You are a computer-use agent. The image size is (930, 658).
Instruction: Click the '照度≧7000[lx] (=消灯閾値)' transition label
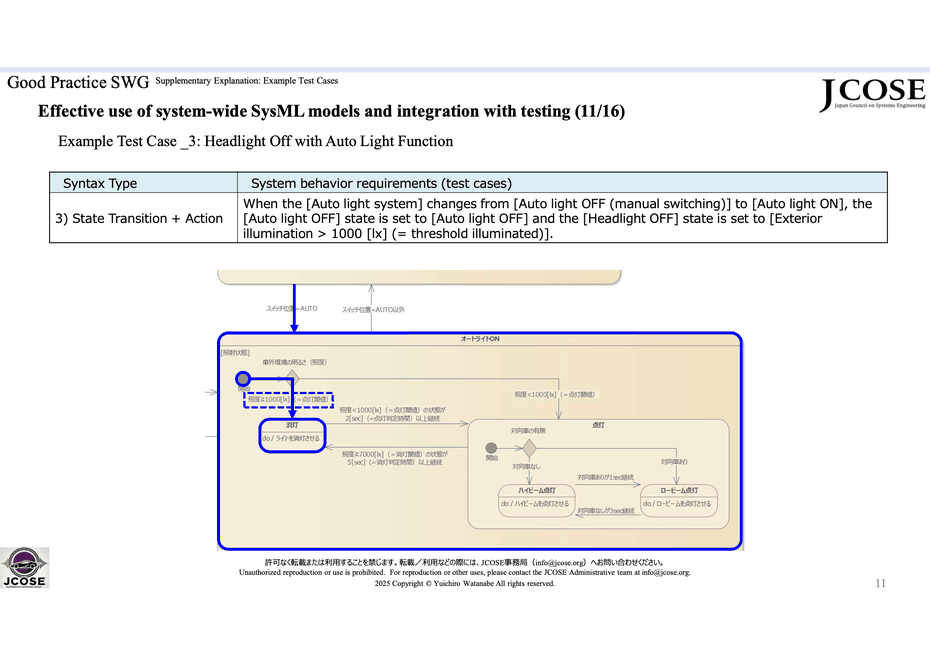point(395,454)
